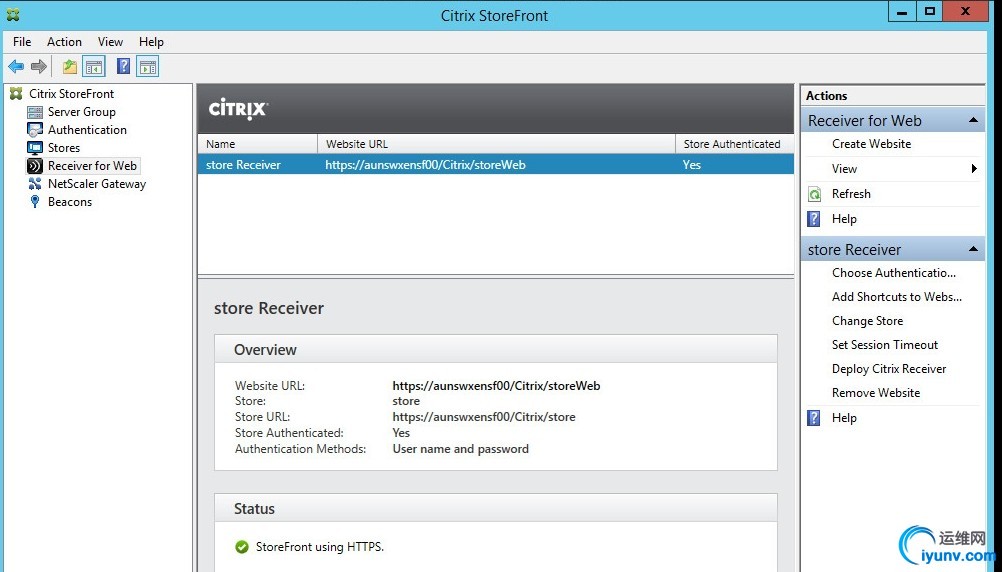1002x572 pixels.
Task: Click the Authentication tree icon
Action: (35, 130)
